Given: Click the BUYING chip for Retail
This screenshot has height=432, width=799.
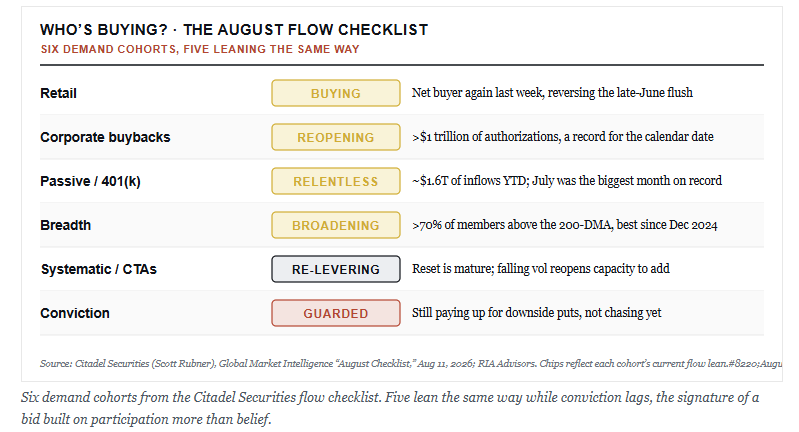Looking at the screenshot, I should 336,93.
